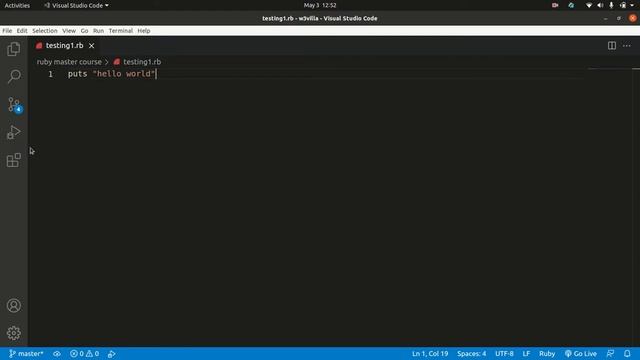Screen dimensions: 640x360
Task: Click the wifi icon in system tray
Action: pos(589,5)
